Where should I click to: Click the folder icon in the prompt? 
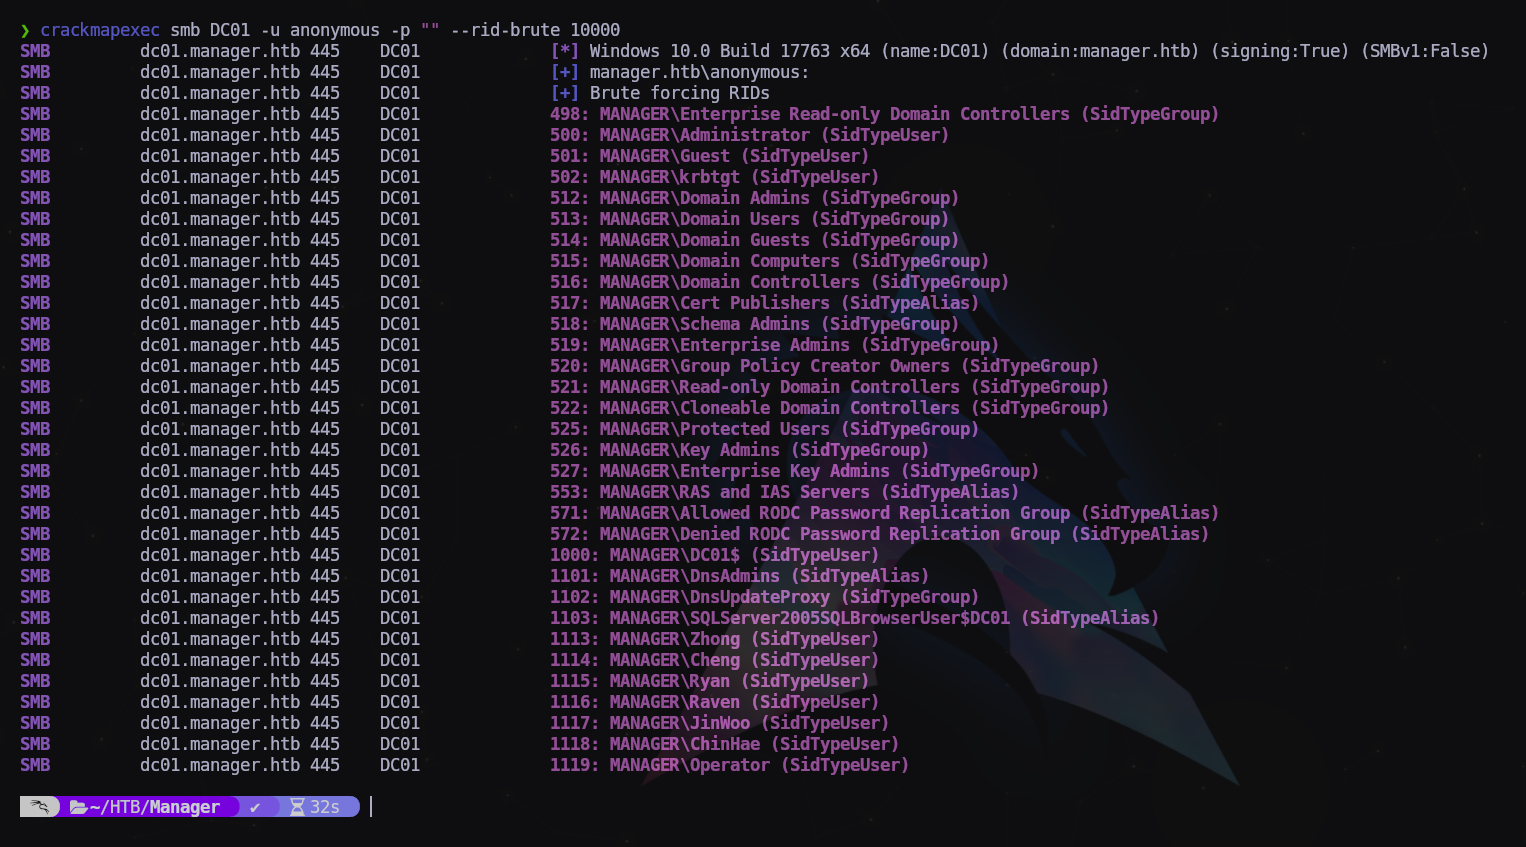tap(78, 807)
